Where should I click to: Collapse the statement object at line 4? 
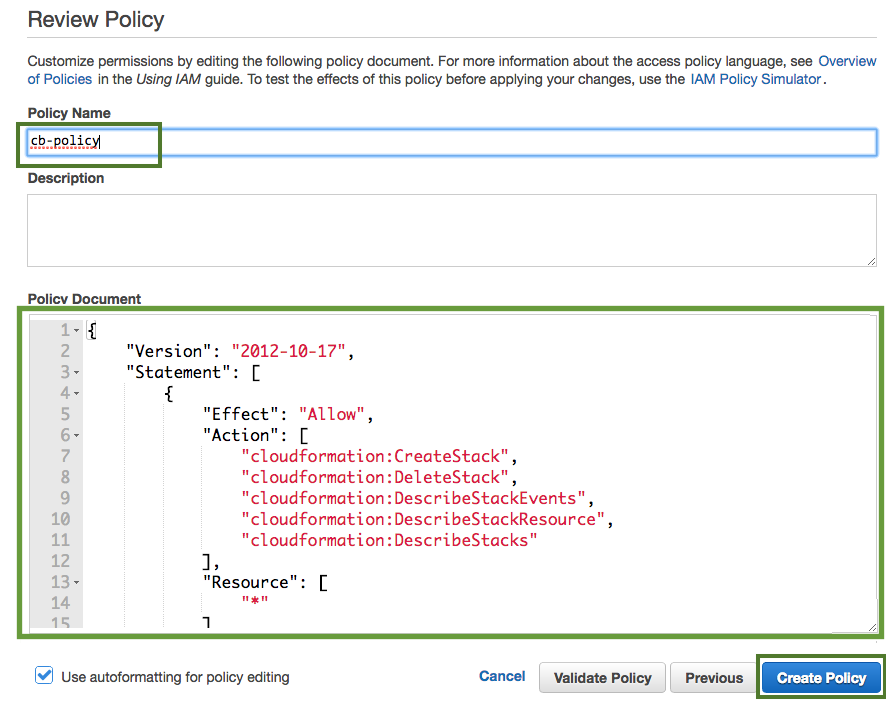[77, 393]
